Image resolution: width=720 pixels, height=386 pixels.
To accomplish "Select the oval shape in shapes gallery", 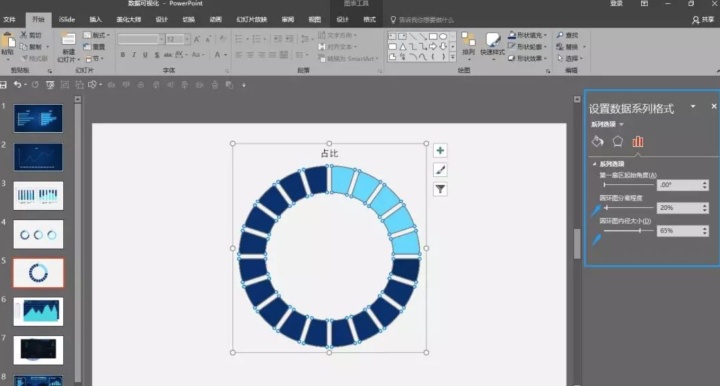I will point(443,36).
